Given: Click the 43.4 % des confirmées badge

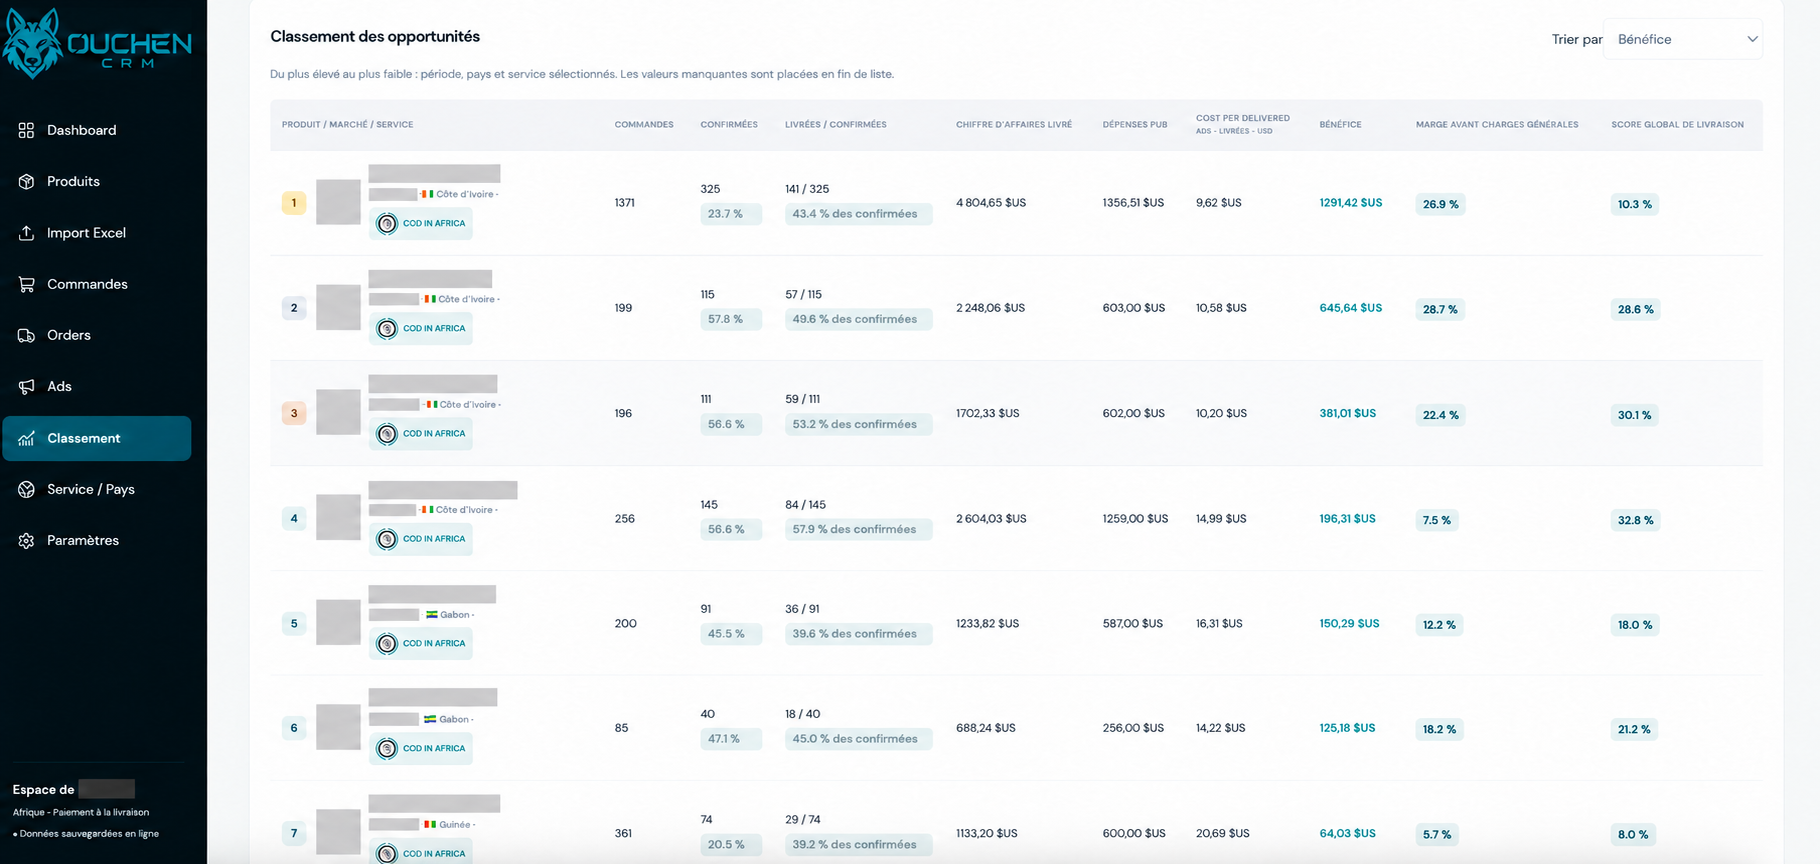Looking at the screenshot, I should [x=859, y=214].
